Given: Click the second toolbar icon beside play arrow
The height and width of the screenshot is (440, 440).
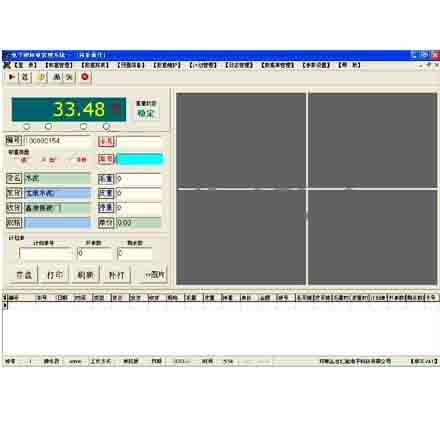Looking at the screenshot, I should [25, 77].
